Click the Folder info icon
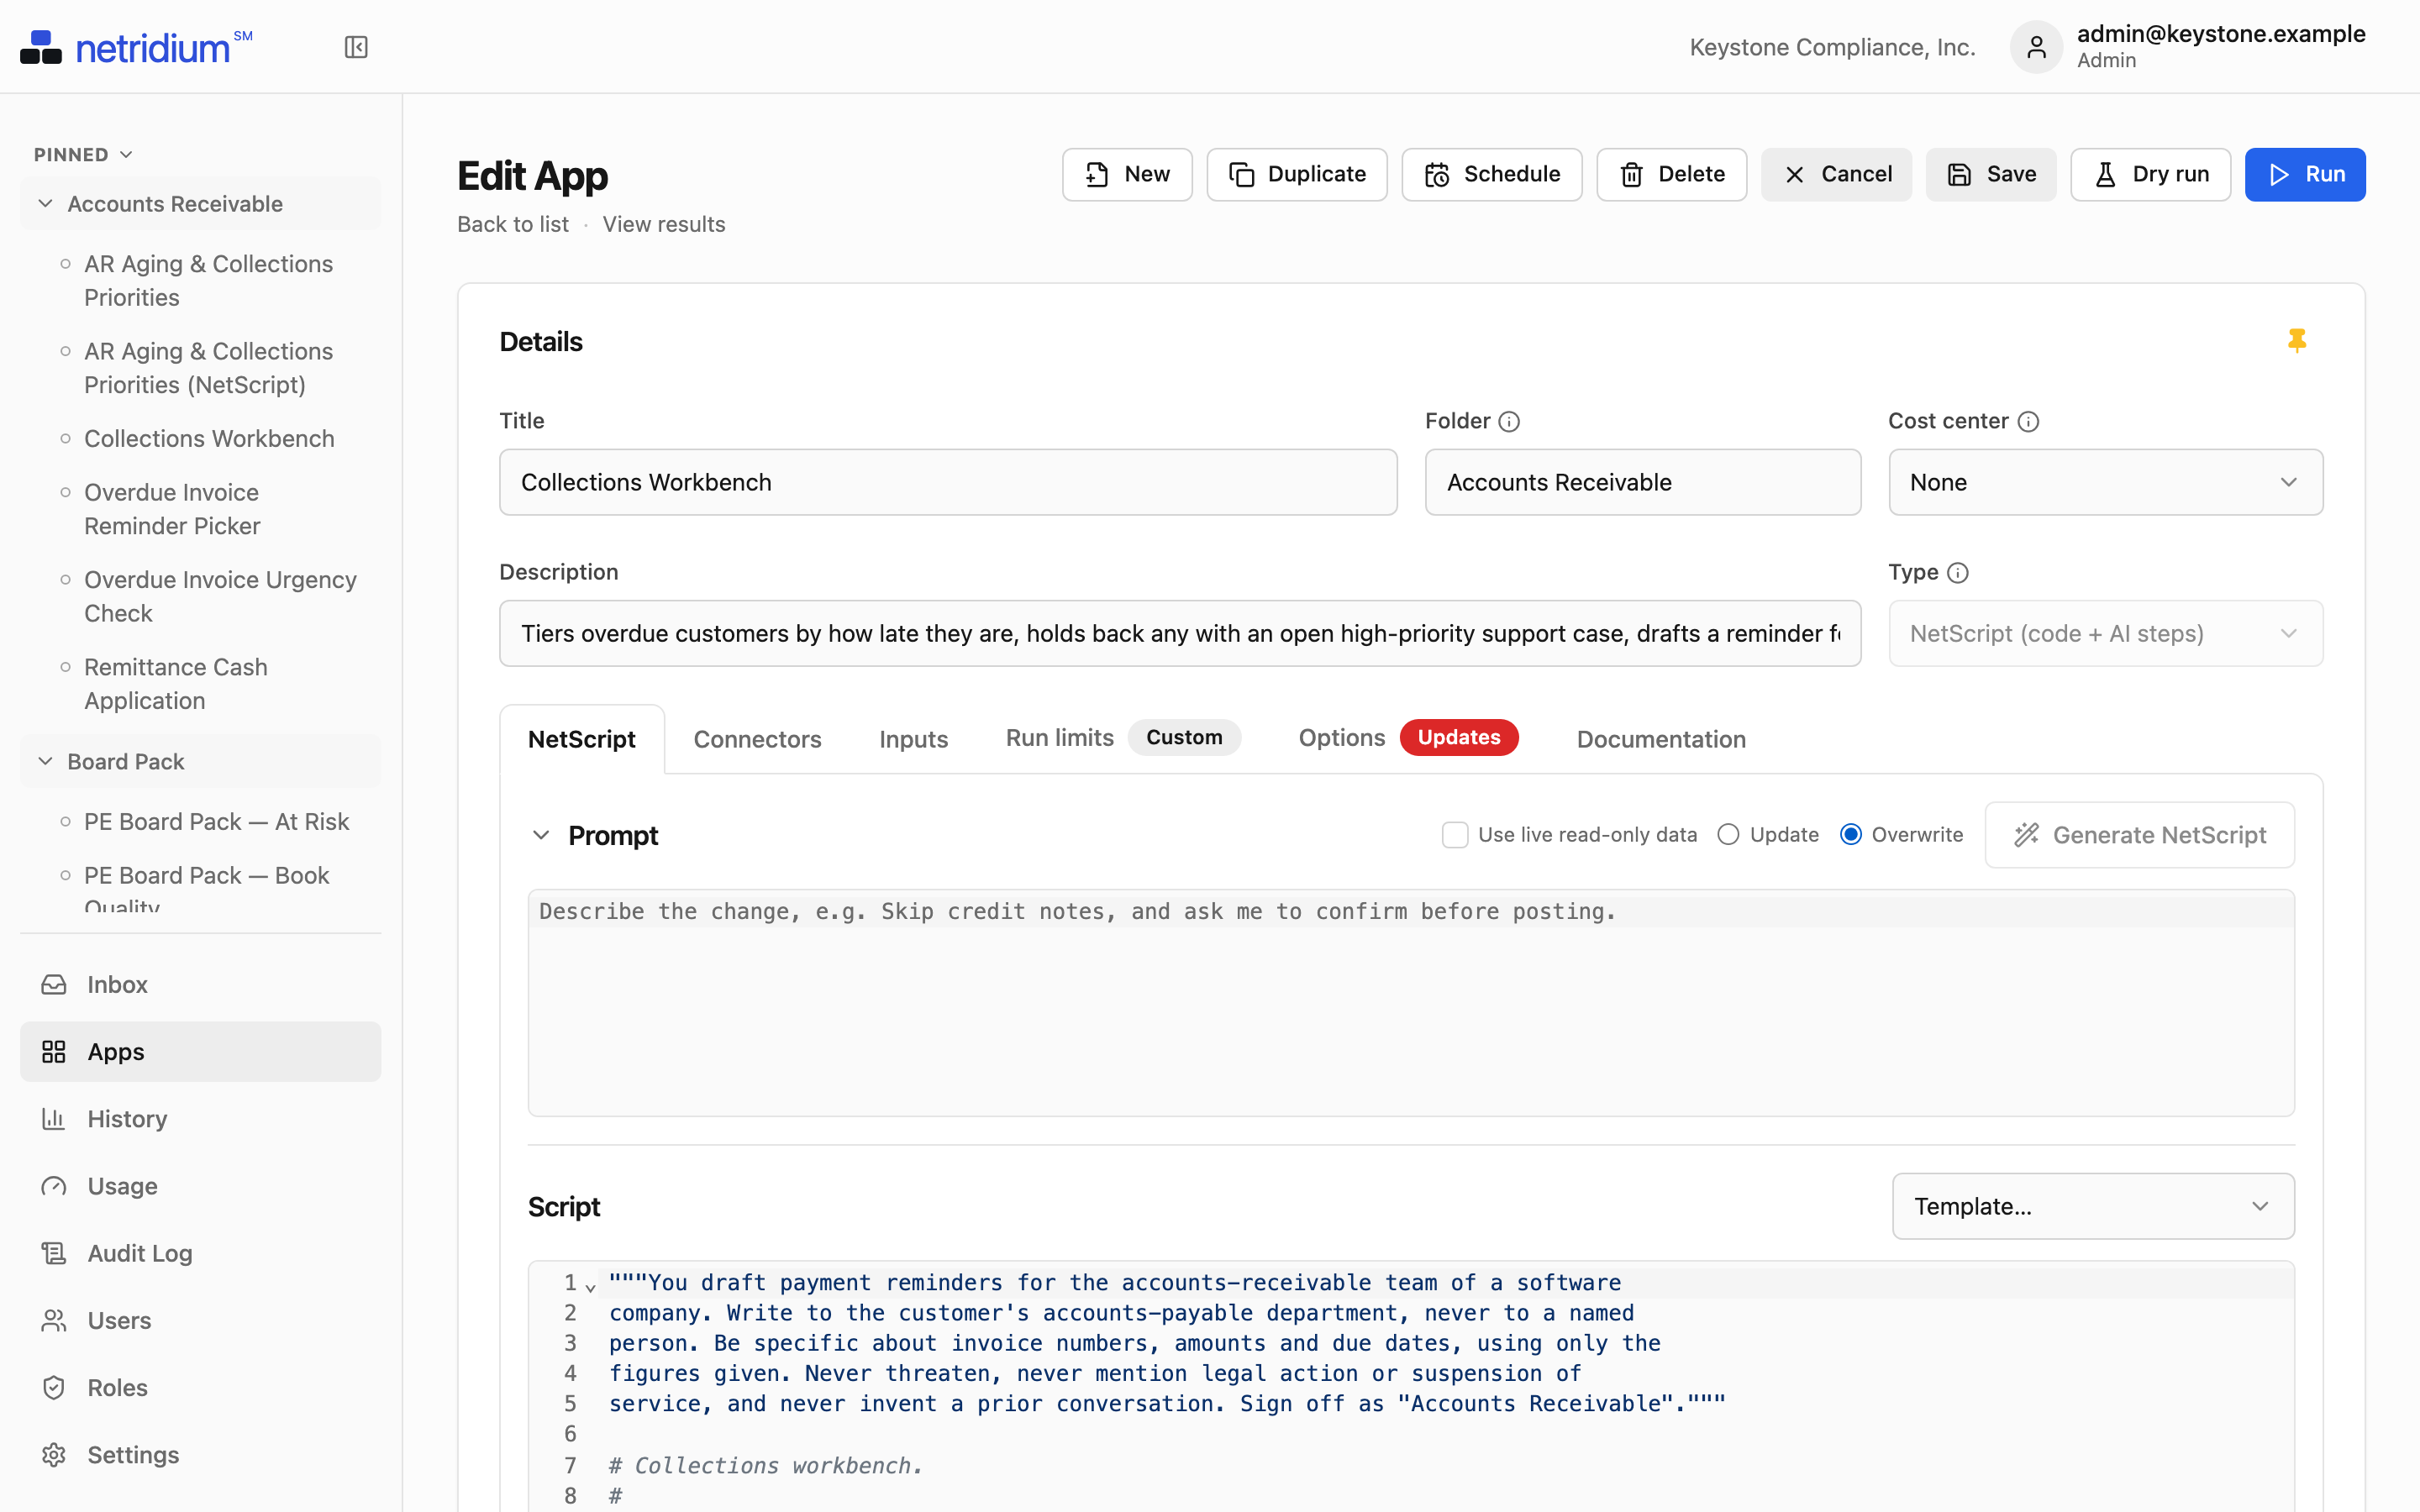Image resolution: width=2420 pixels, height=1512 pixels. point(1509,422)
